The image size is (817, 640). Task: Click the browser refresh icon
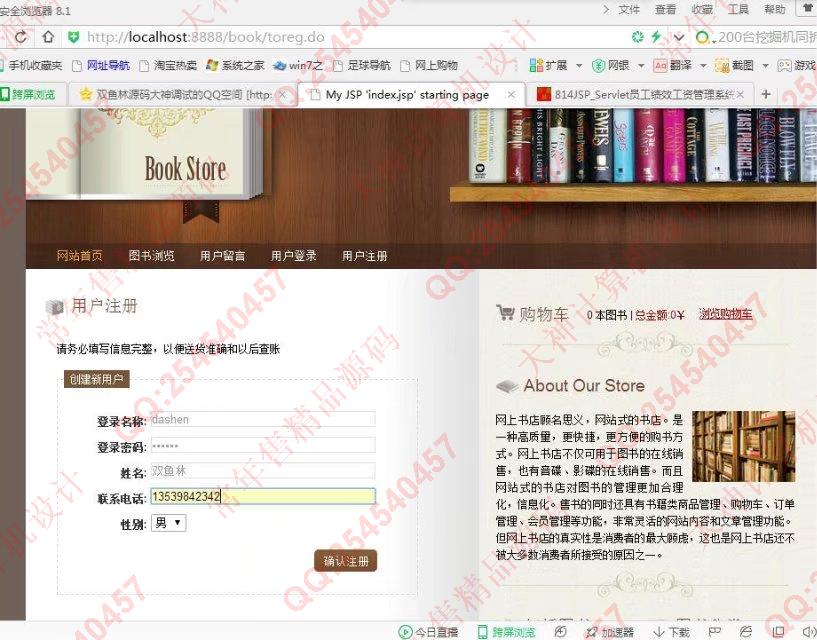[x=19, y=37]
